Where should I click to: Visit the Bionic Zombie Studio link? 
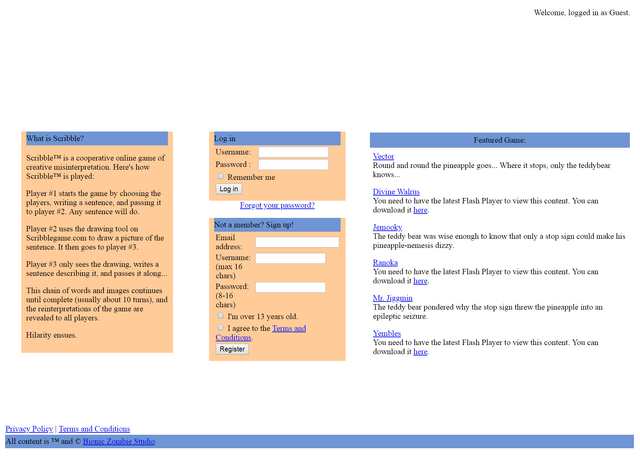119,441
